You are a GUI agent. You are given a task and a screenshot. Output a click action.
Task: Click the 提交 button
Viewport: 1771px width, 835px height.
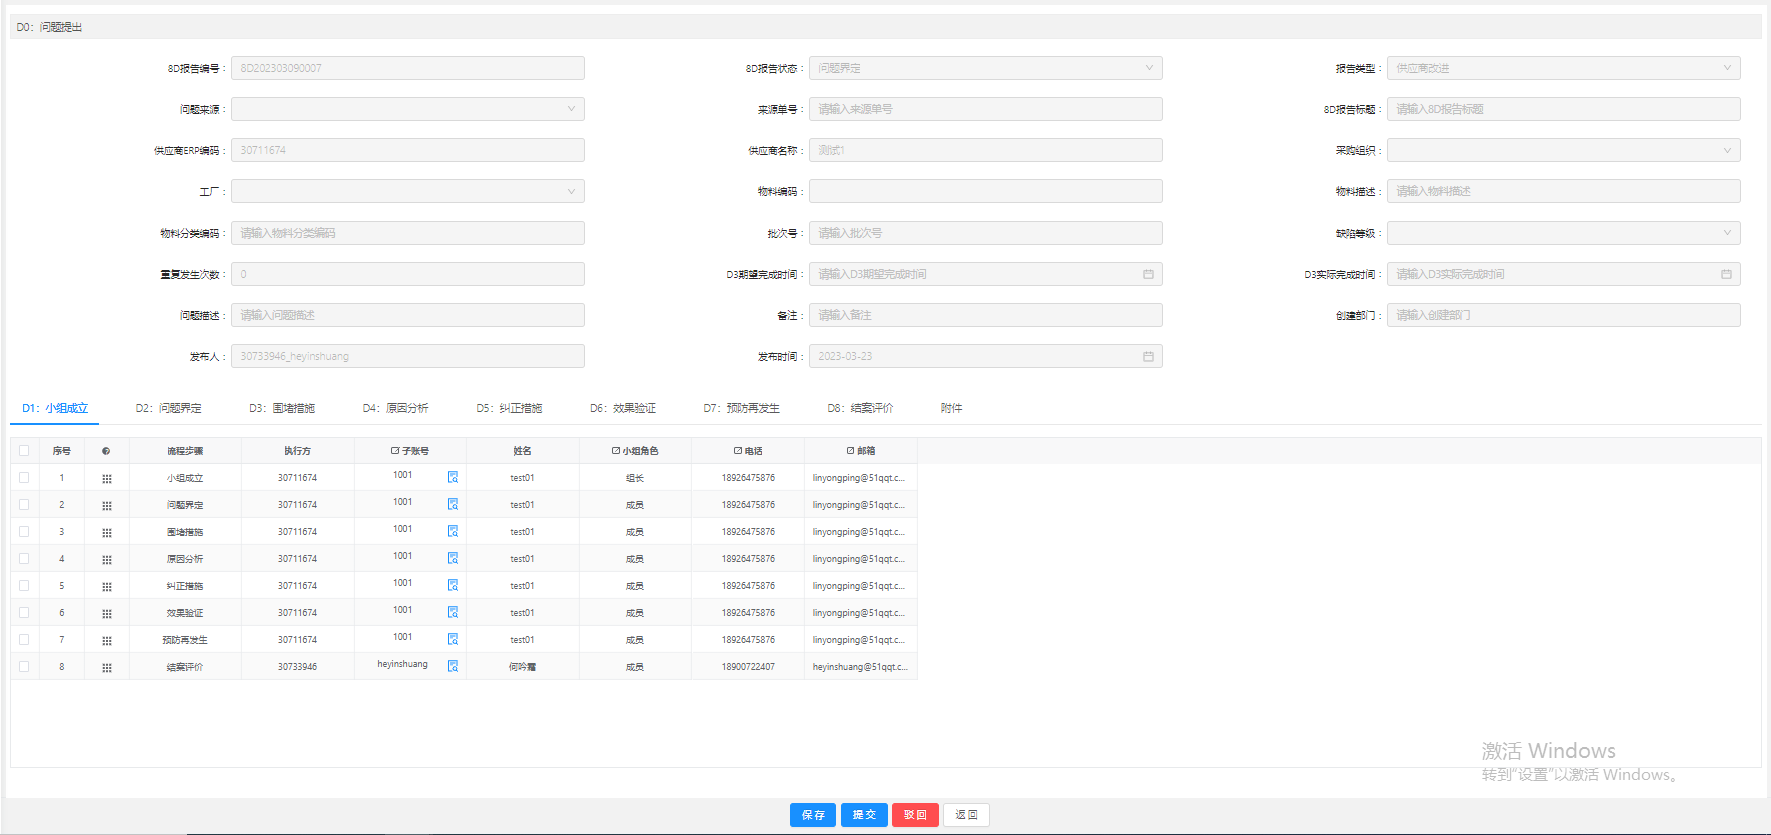864,815
